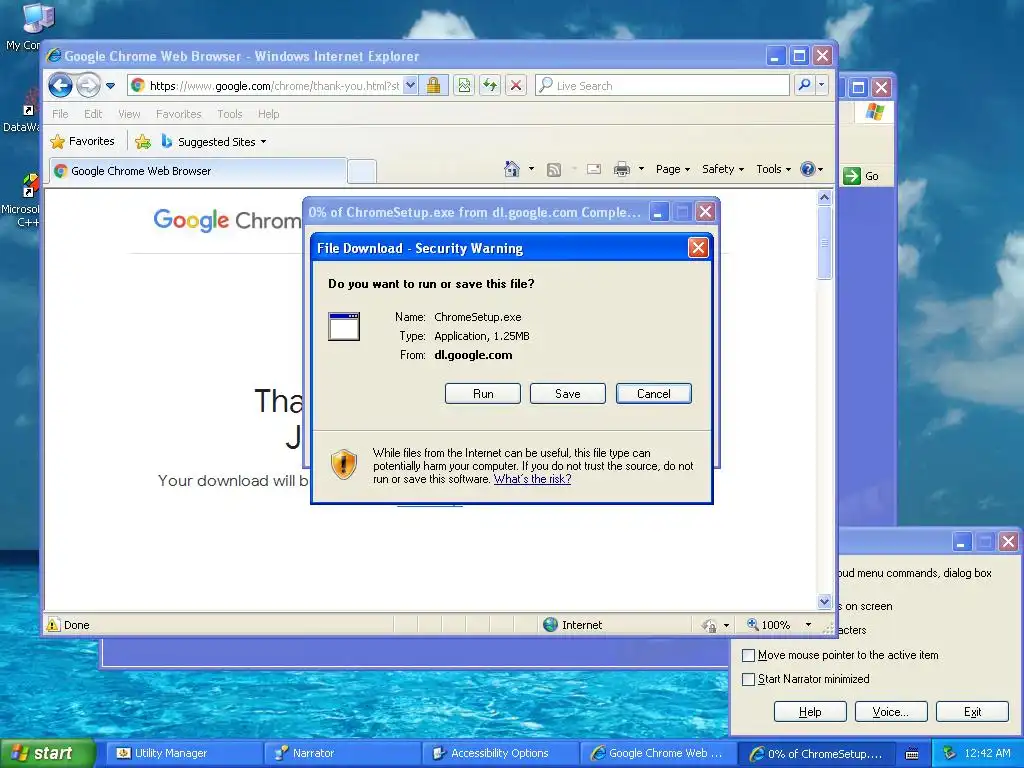Open the File menu in Internet Explorer
The width and height of the screenshot is (1024, 768).
point(60,114)
